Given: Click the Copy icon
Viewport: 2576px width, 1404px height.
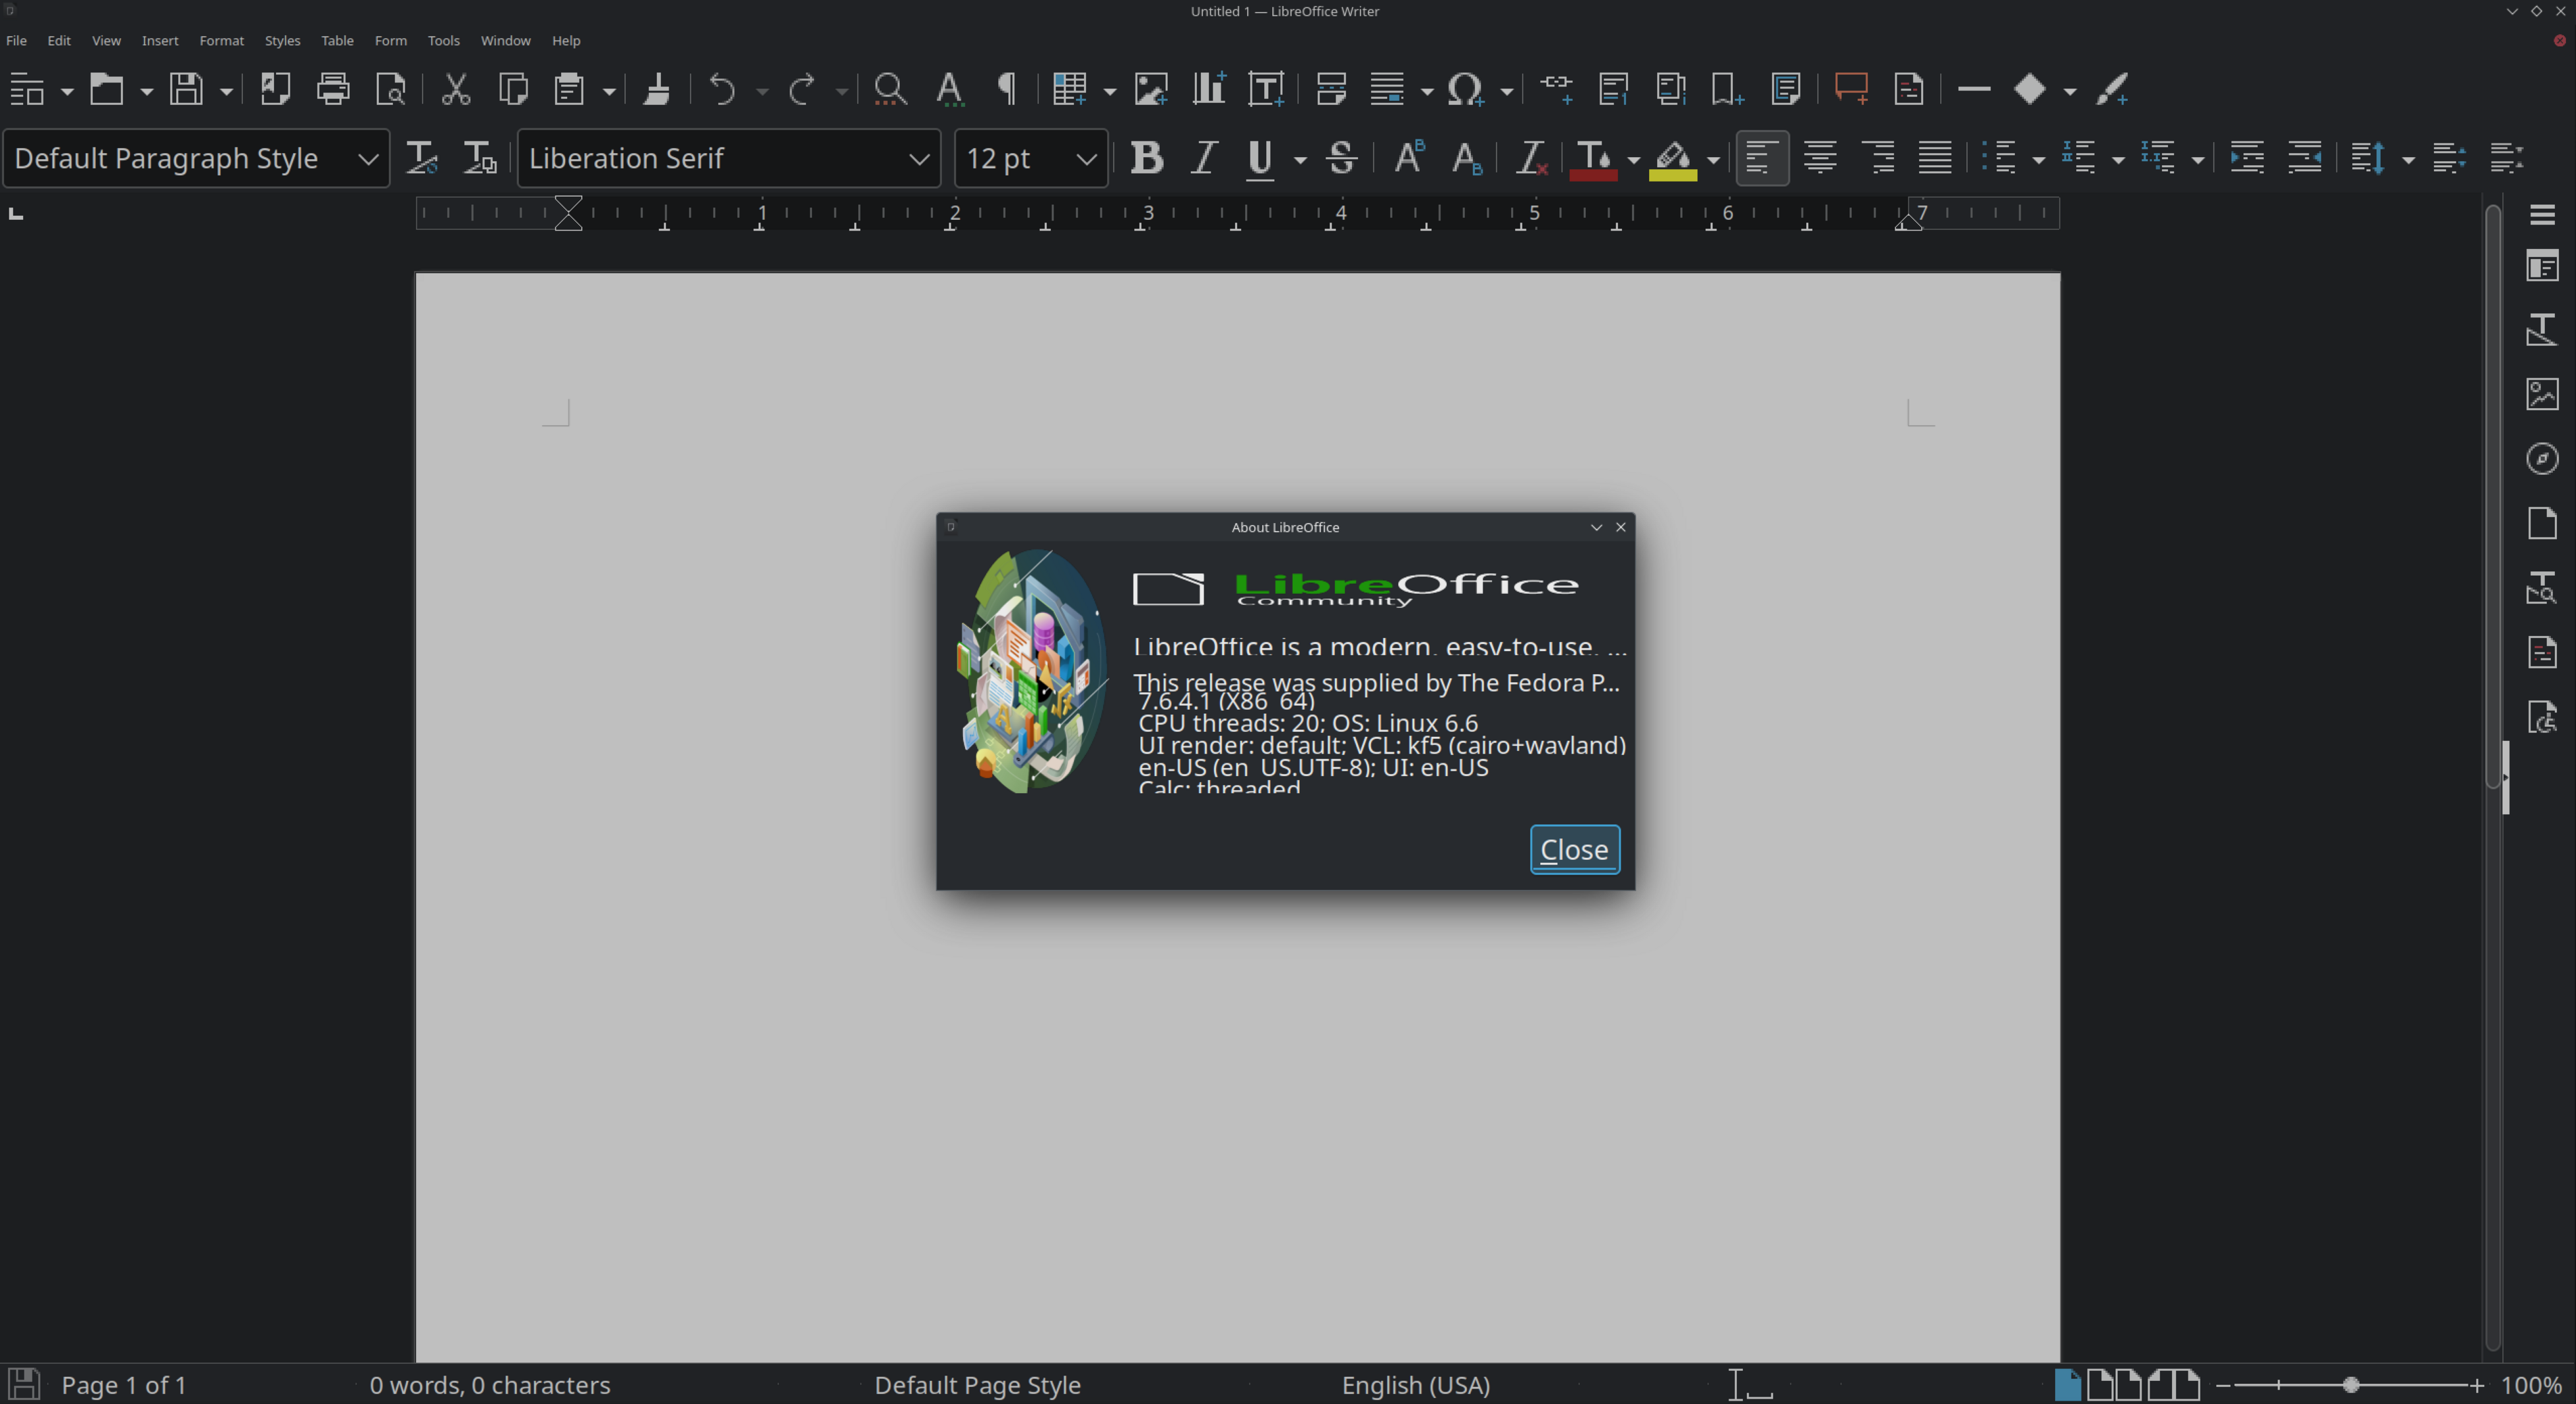Looking at the screenshot, I should (514, 90).
